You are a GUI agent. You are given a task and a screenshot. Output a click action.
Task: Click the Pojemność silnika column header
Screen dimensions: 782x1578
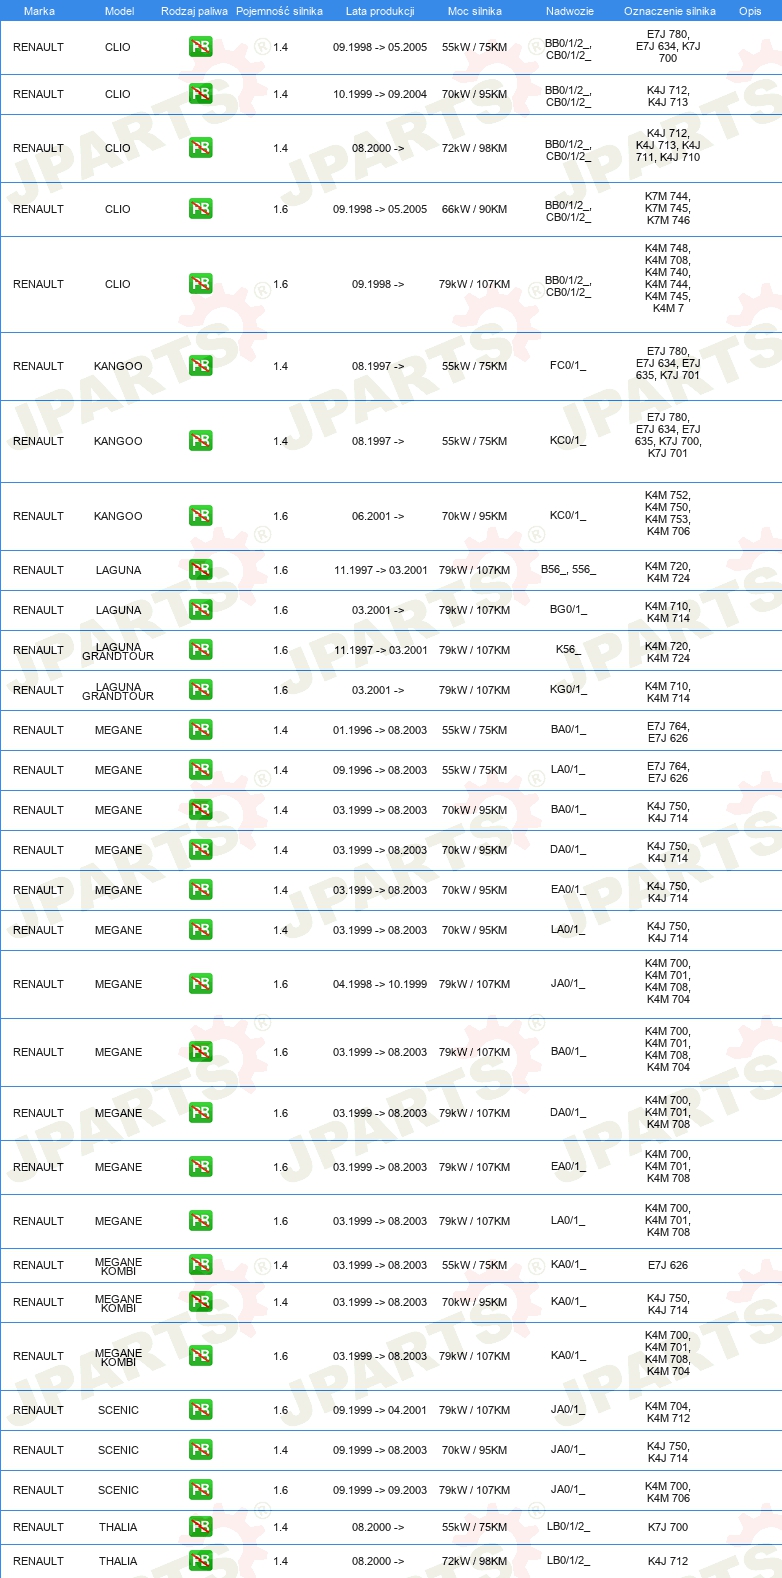(279, 11)
